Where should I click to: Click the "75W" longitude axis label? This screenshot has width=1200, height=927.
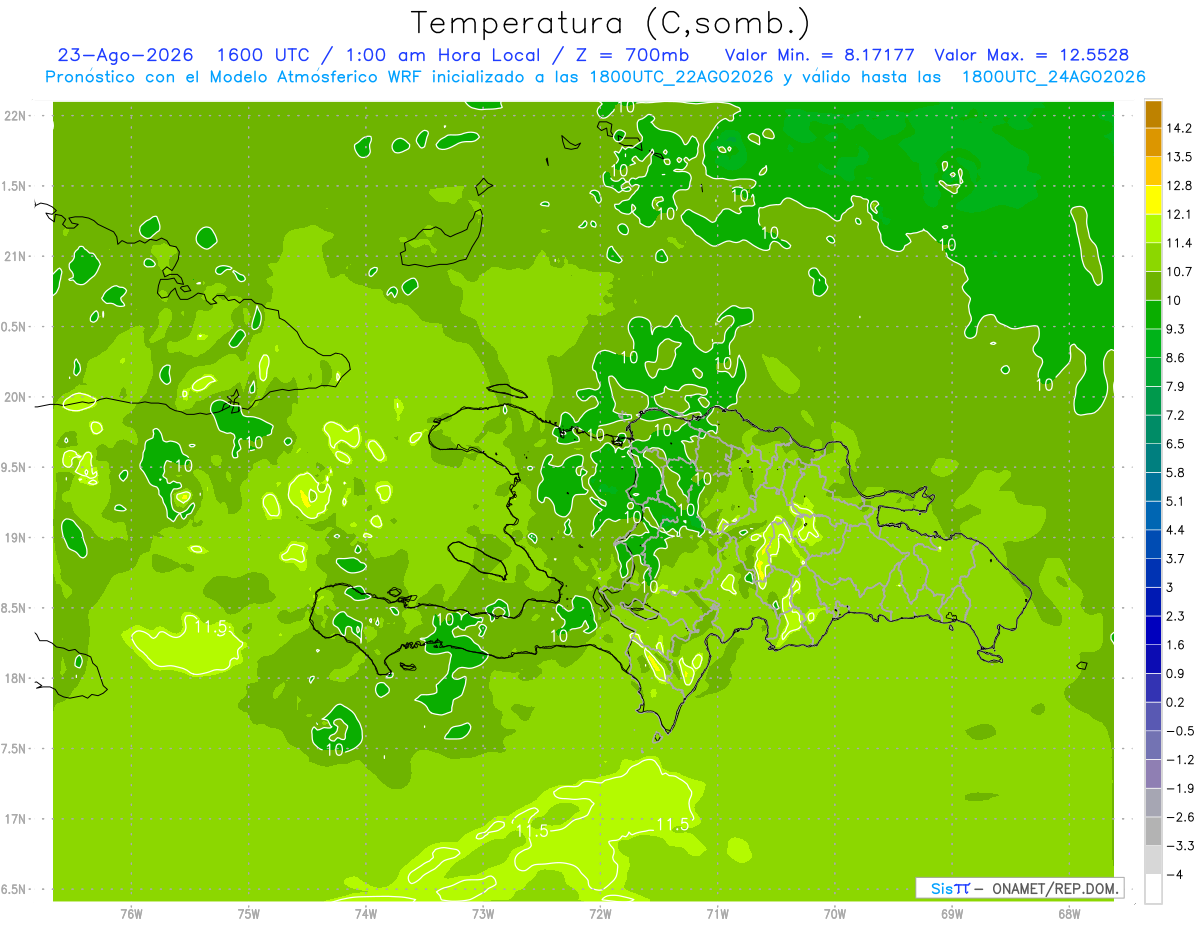249,913
